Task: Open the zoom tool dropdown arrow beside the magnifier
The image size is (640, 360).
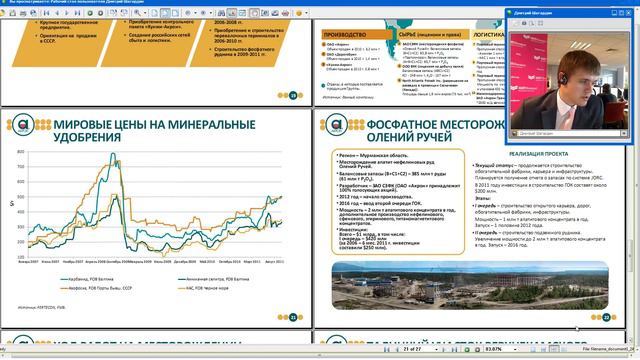Action: (145, 13)
